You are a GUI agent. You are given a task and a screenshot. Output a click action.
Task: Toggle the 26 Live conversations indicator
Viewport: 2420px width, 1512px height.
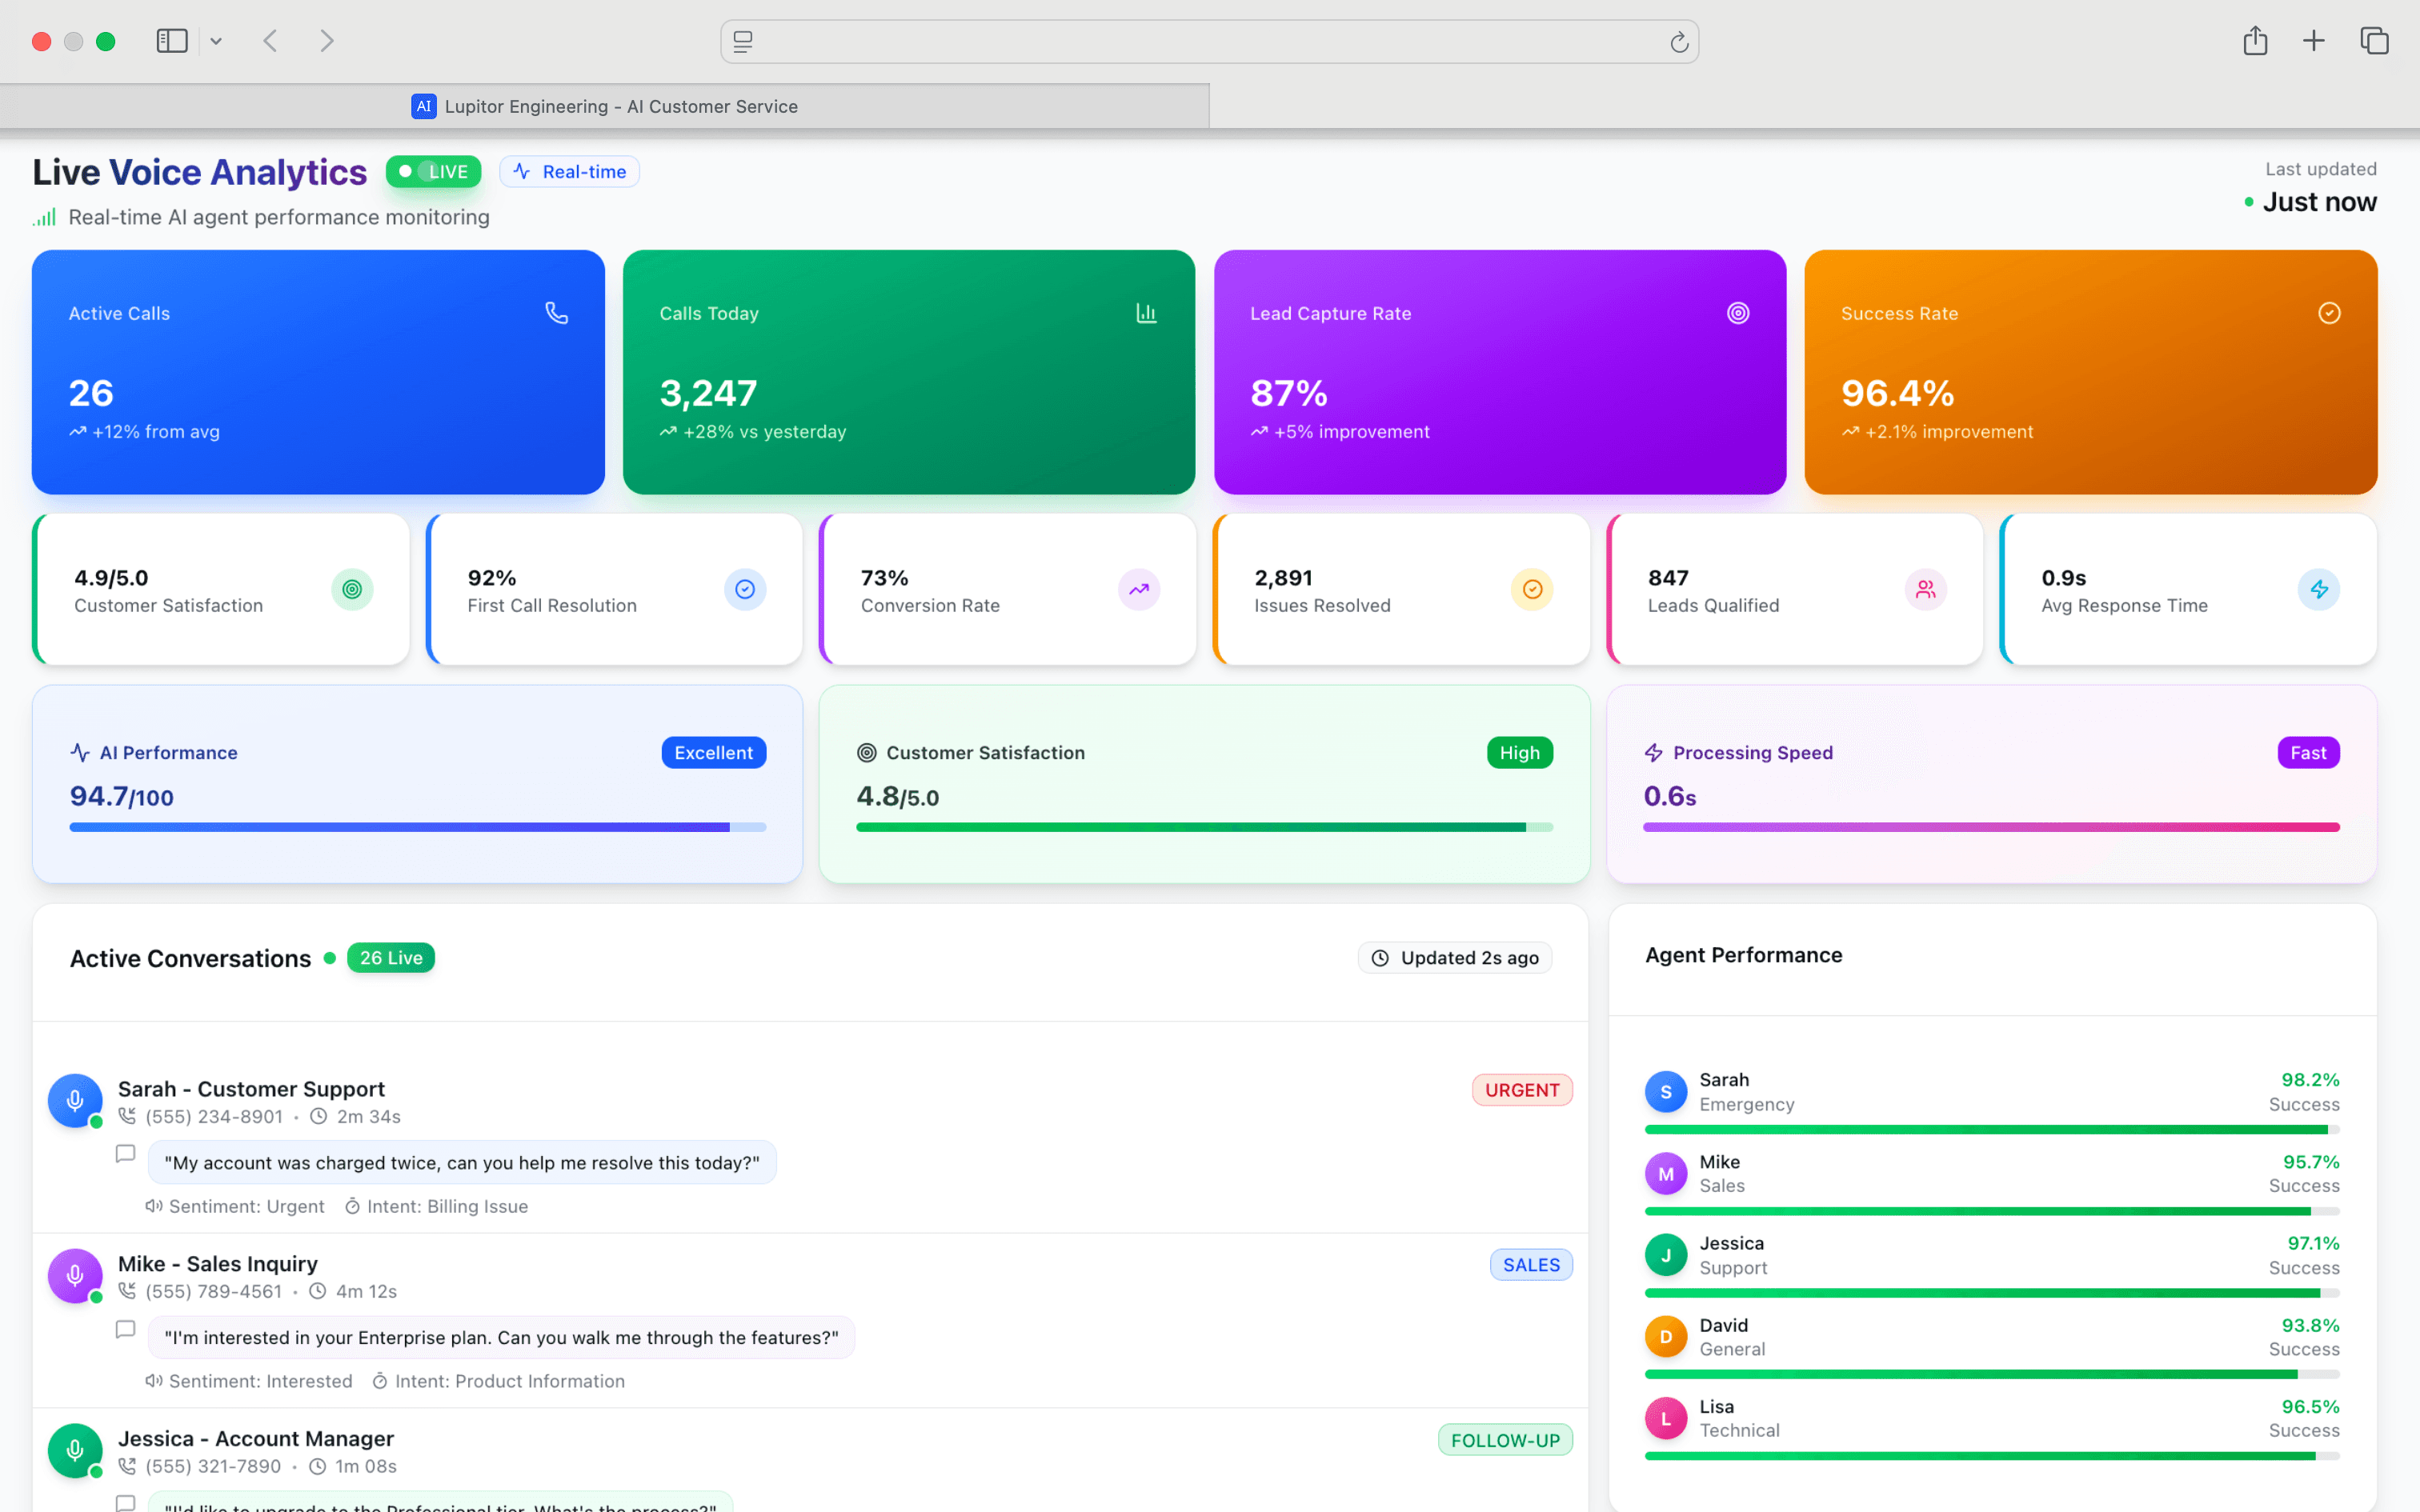point(390,957)
